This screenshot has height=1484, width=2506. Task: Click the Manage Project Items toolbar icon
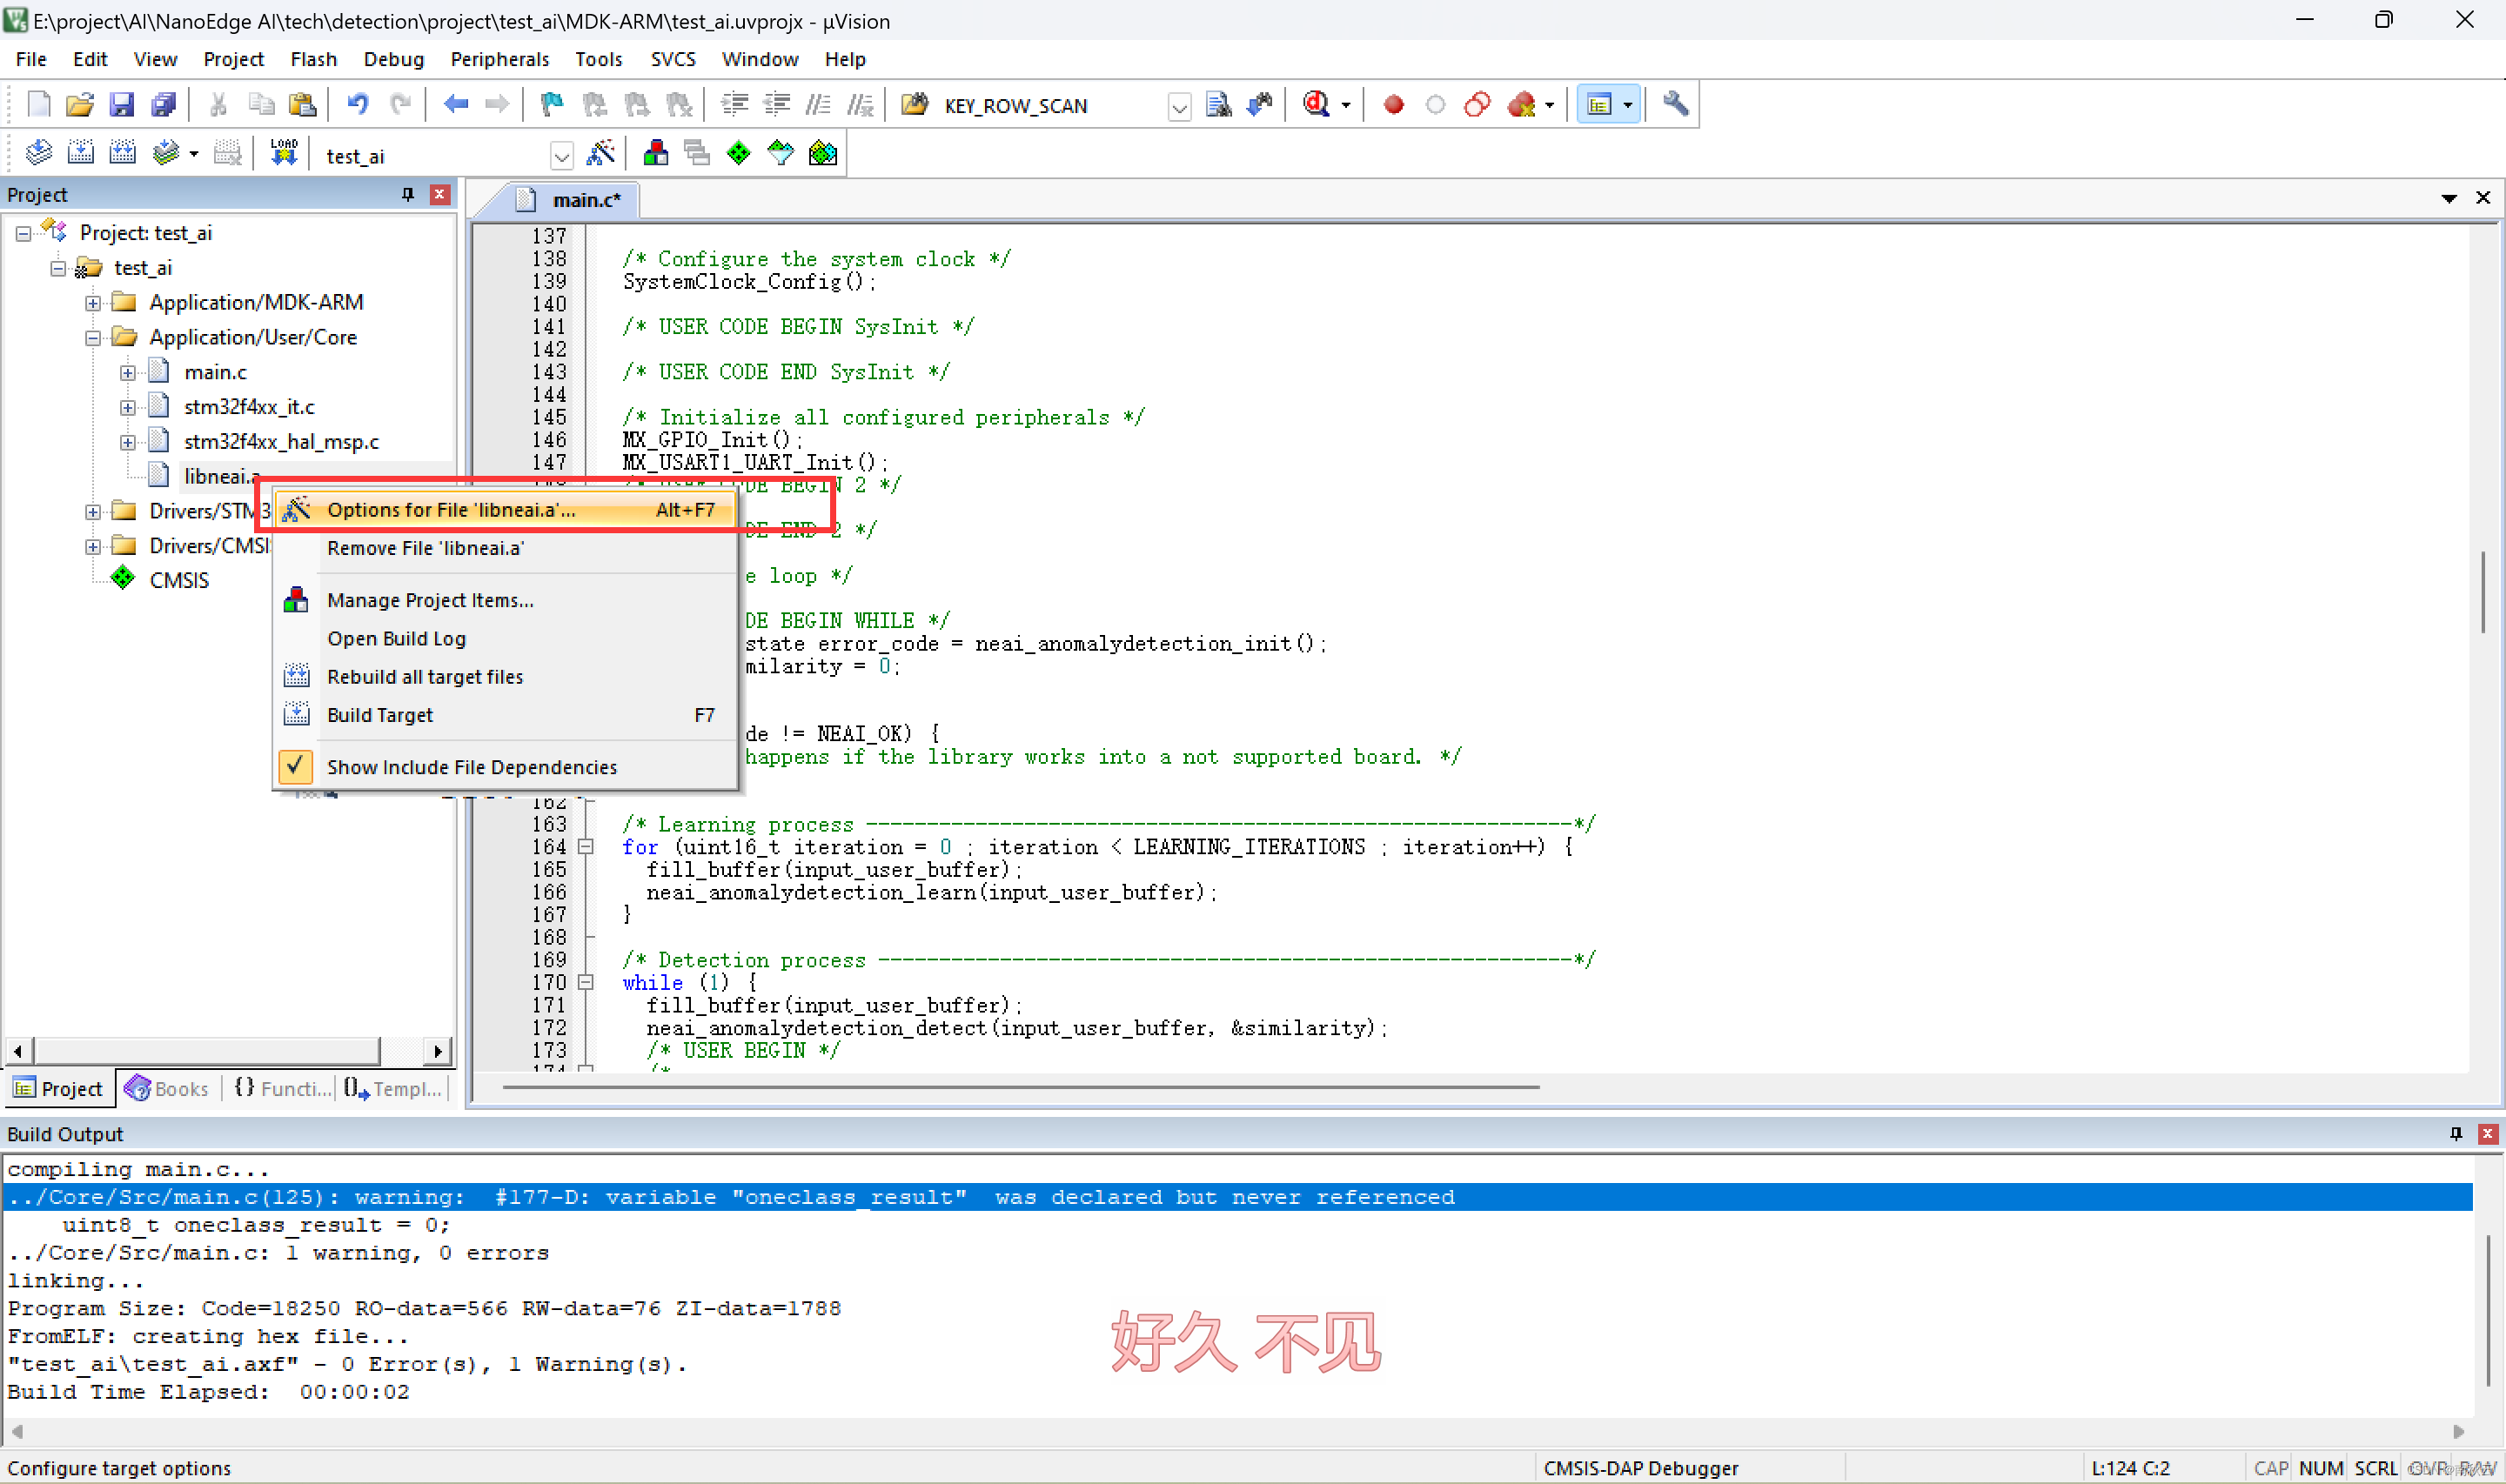point(656,153)
